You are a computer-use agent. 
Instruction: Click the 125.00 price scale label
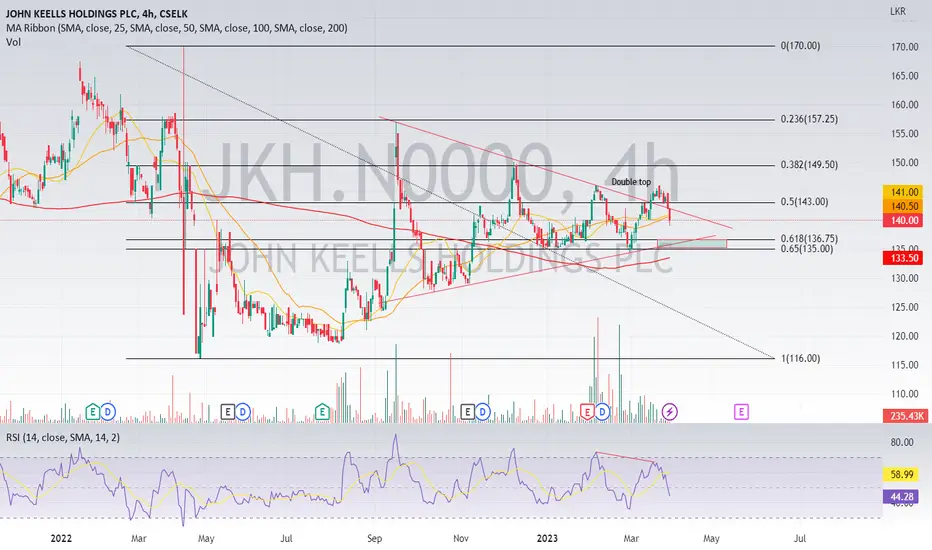pyautogui.click(x=905, y=307)
